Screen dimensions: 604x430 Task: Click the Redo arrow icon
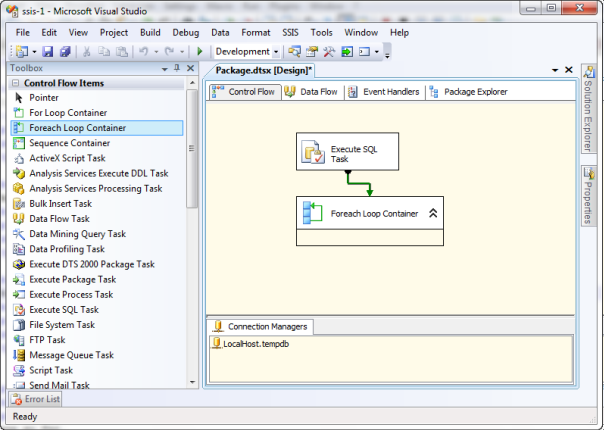169,52
